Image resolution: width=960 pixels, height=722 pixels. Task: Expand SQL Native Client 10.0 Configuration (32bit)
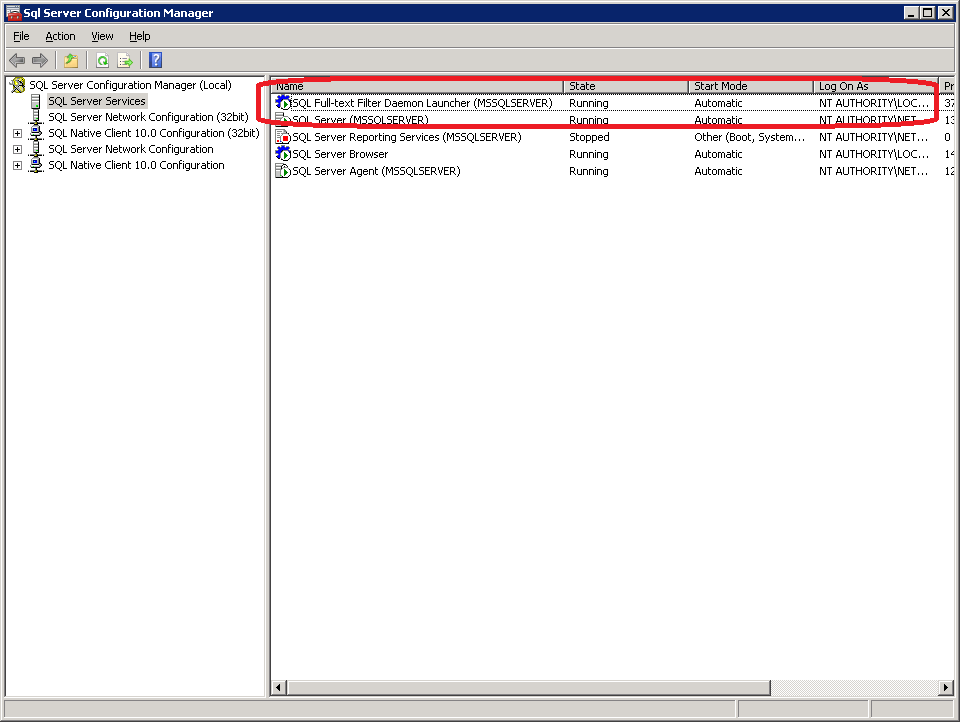(17, 133)
